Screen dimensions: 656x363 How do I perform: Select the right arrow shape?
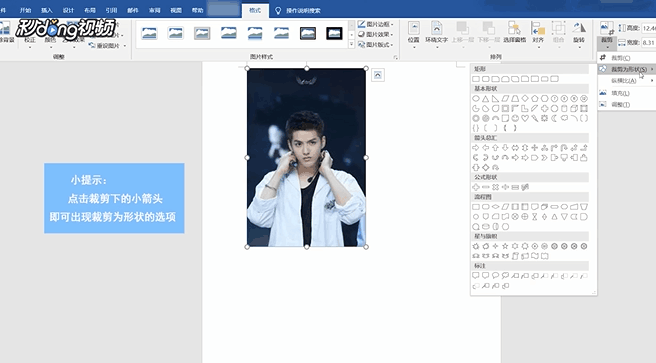476,148
